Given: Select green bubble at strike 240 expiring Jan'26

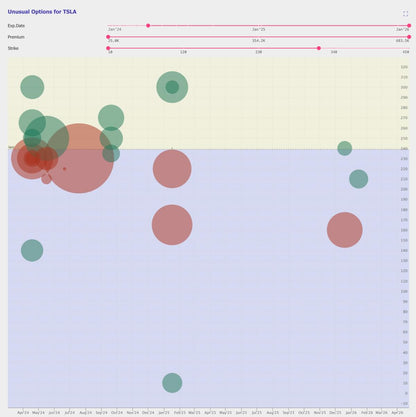Looking at the screenshot, I should click(x=345, y=148).
